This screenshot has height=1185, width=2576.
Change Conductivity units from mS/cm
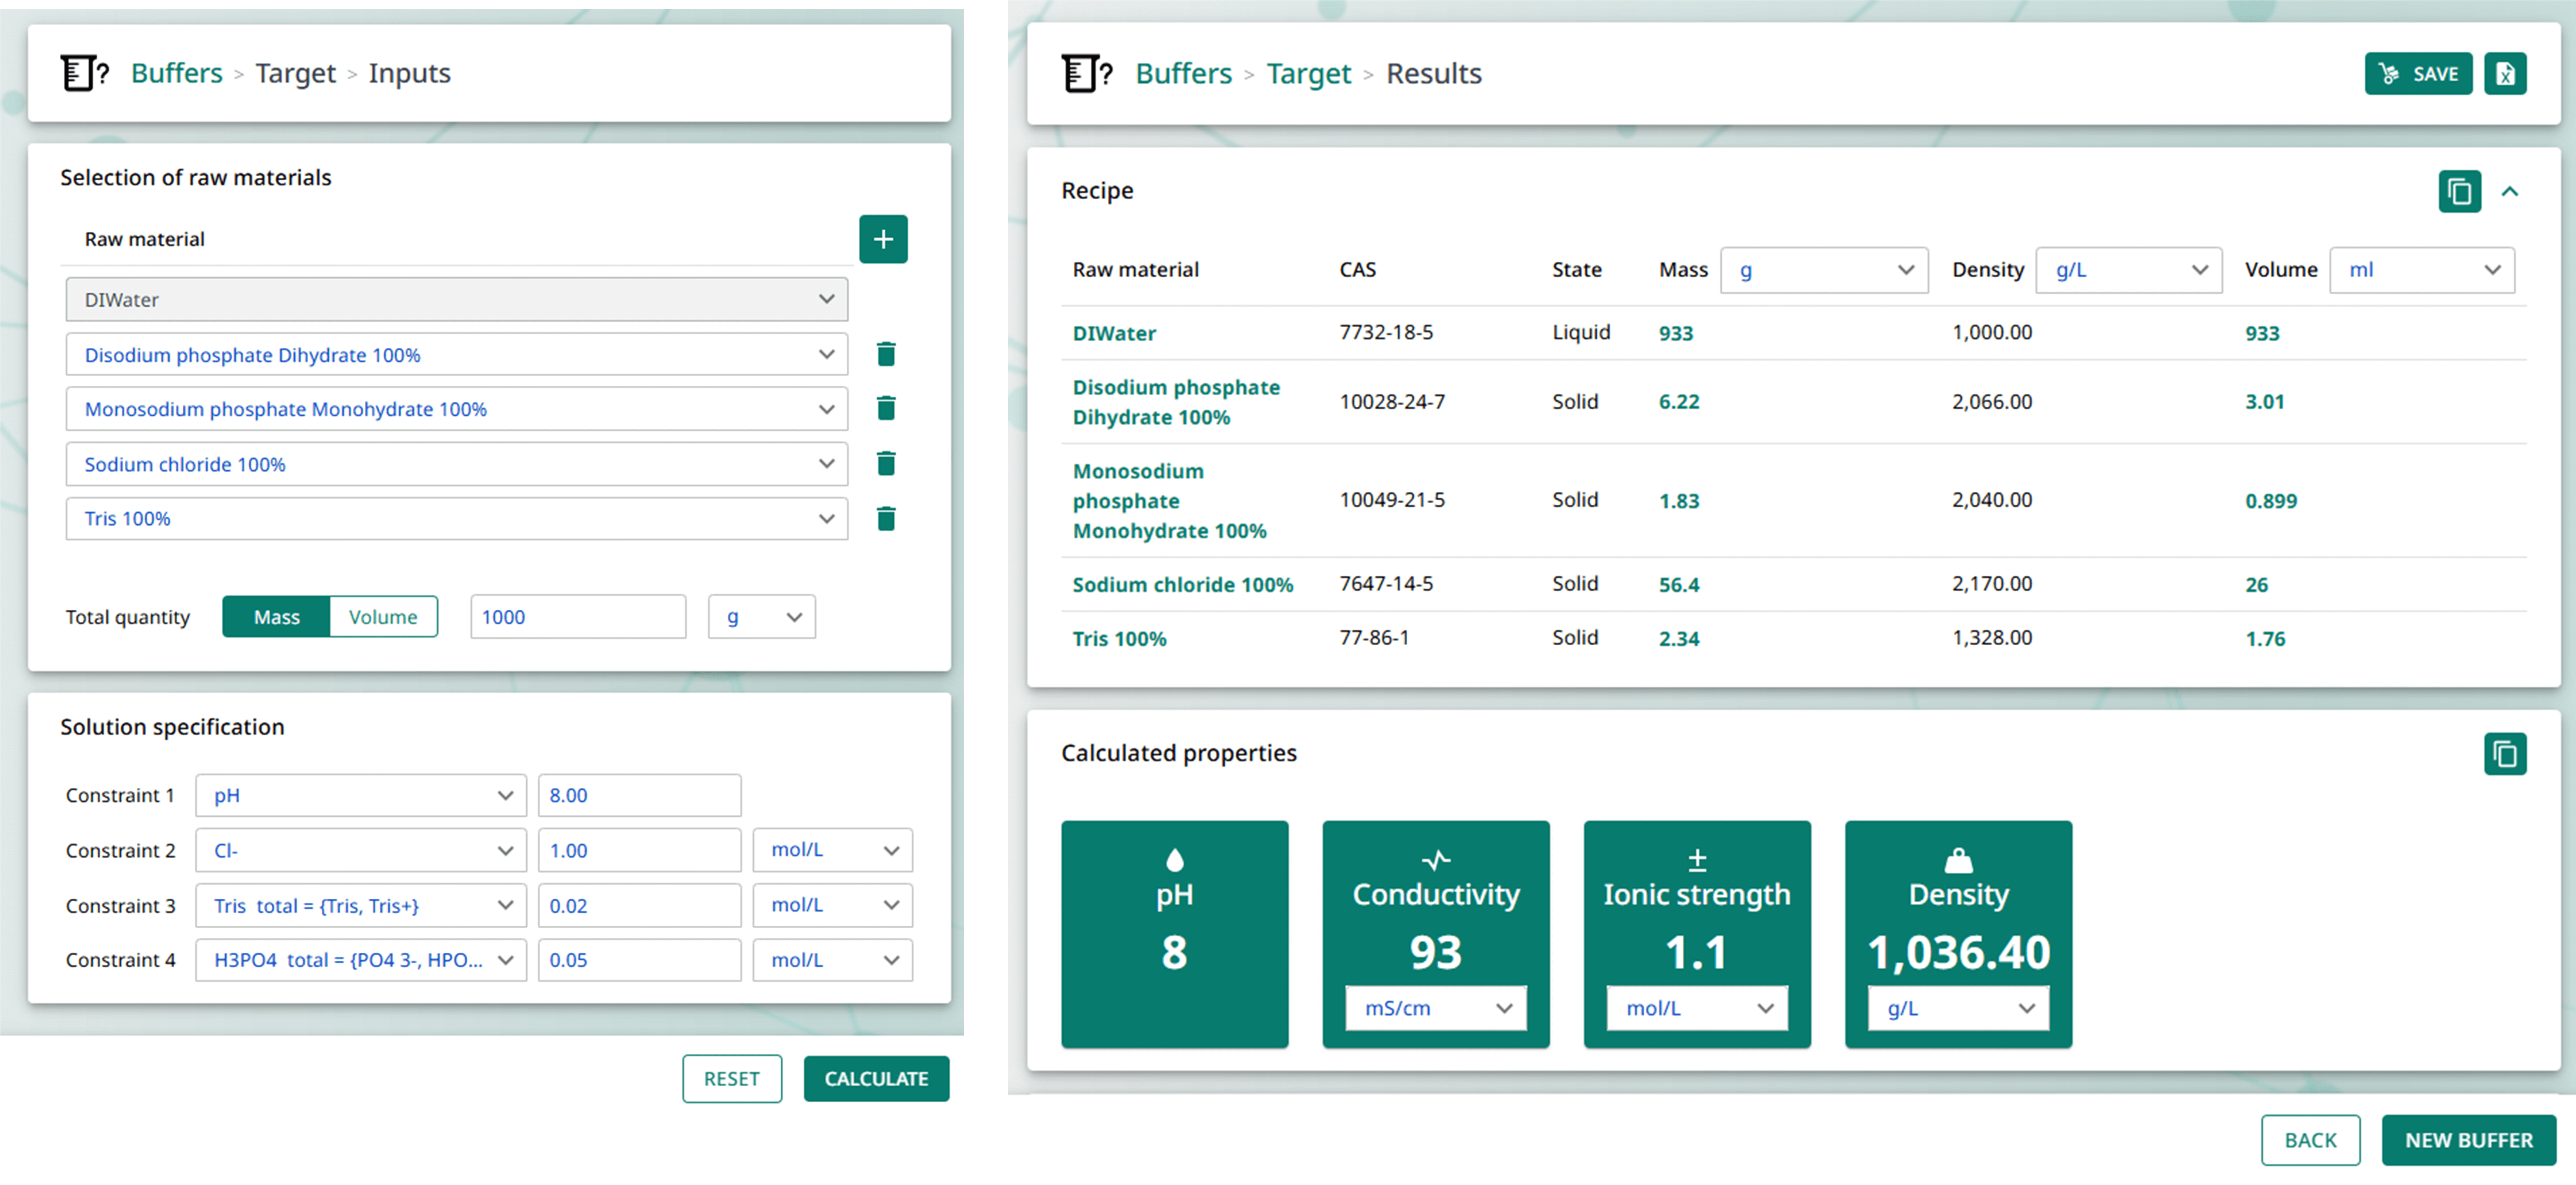1435,1008
